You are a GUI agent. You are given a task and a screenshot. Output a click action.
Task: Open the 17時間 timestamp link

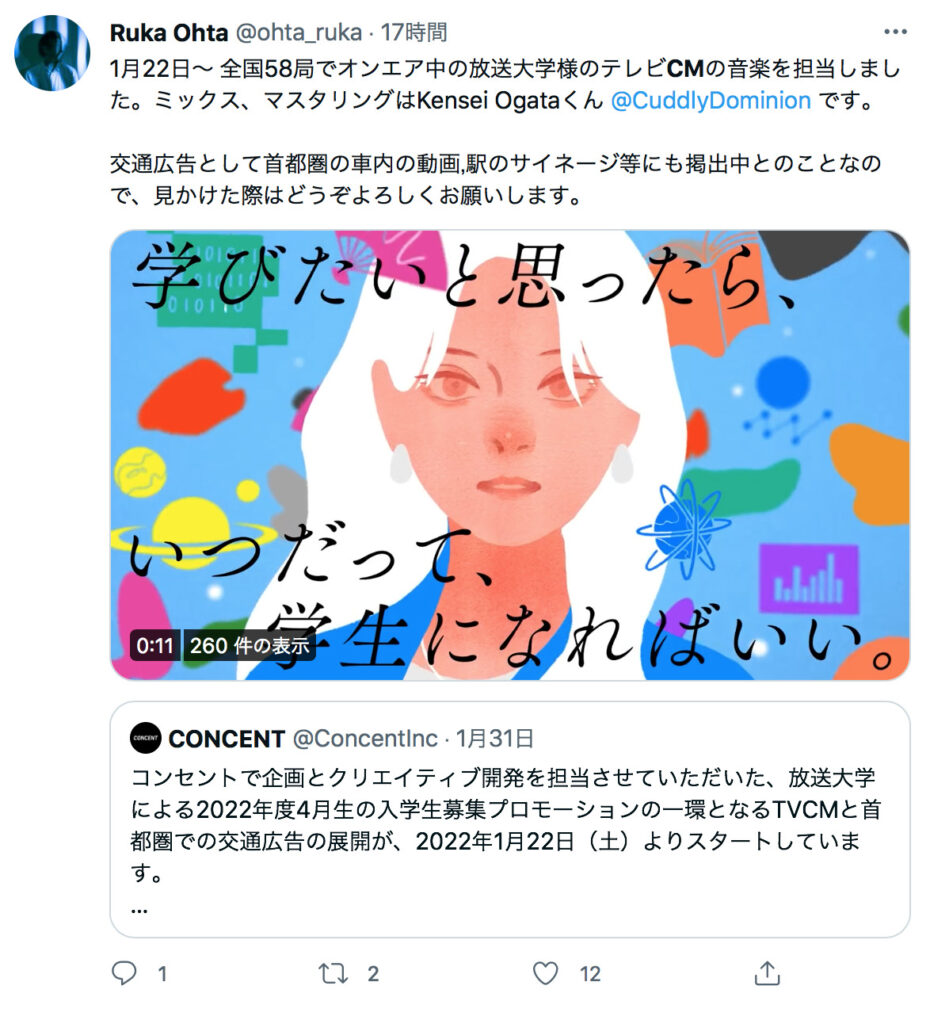tap(414, 32)
